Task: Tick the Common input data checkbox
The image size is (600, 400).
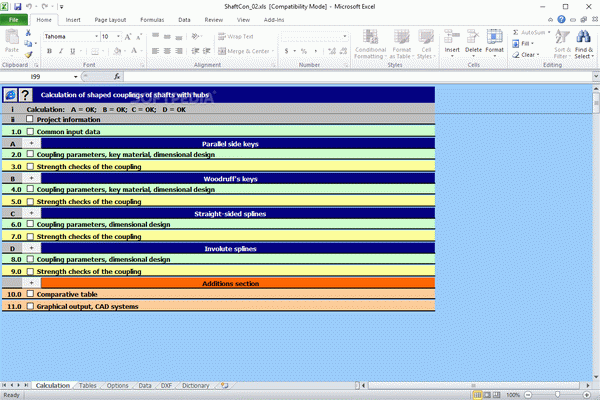Action: pyautogui.click(x=30, y=131)
